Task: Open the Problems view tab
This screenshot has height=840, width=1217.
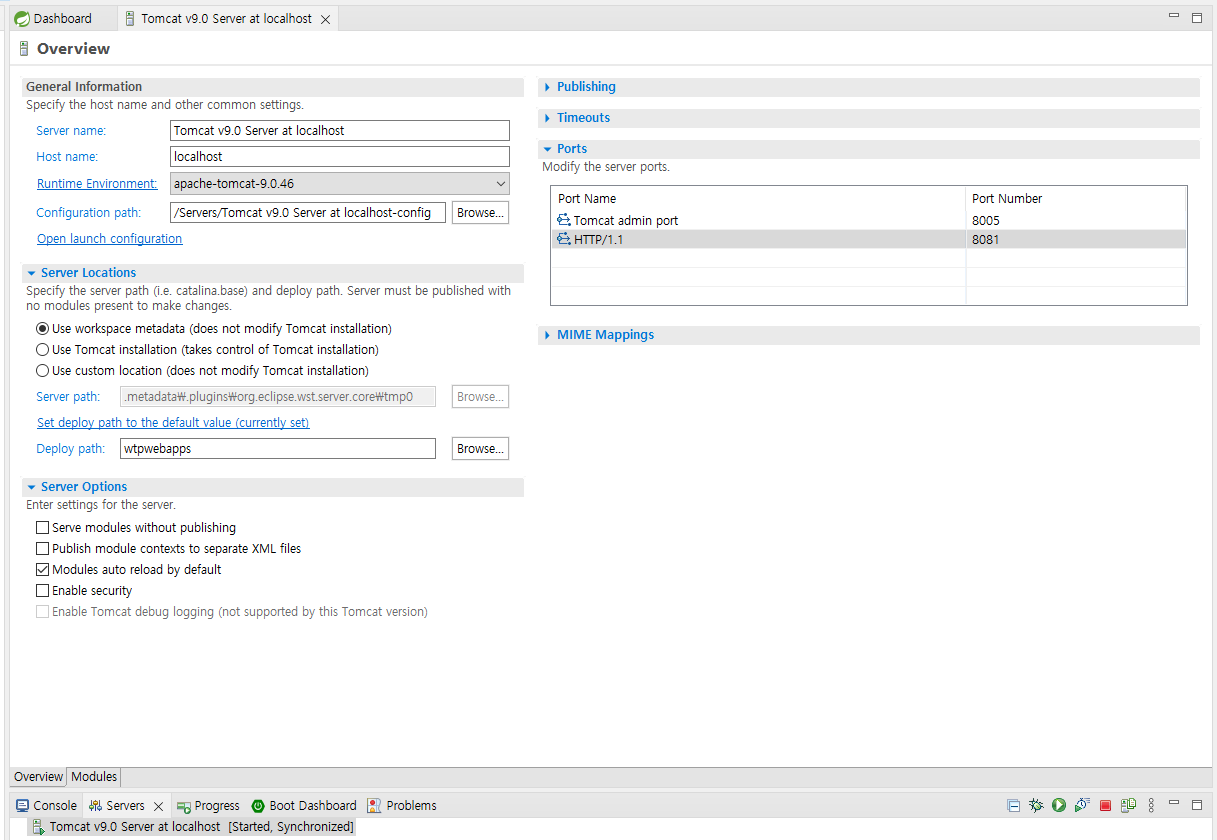Action: pyautogui.click(x=402, y=806)
